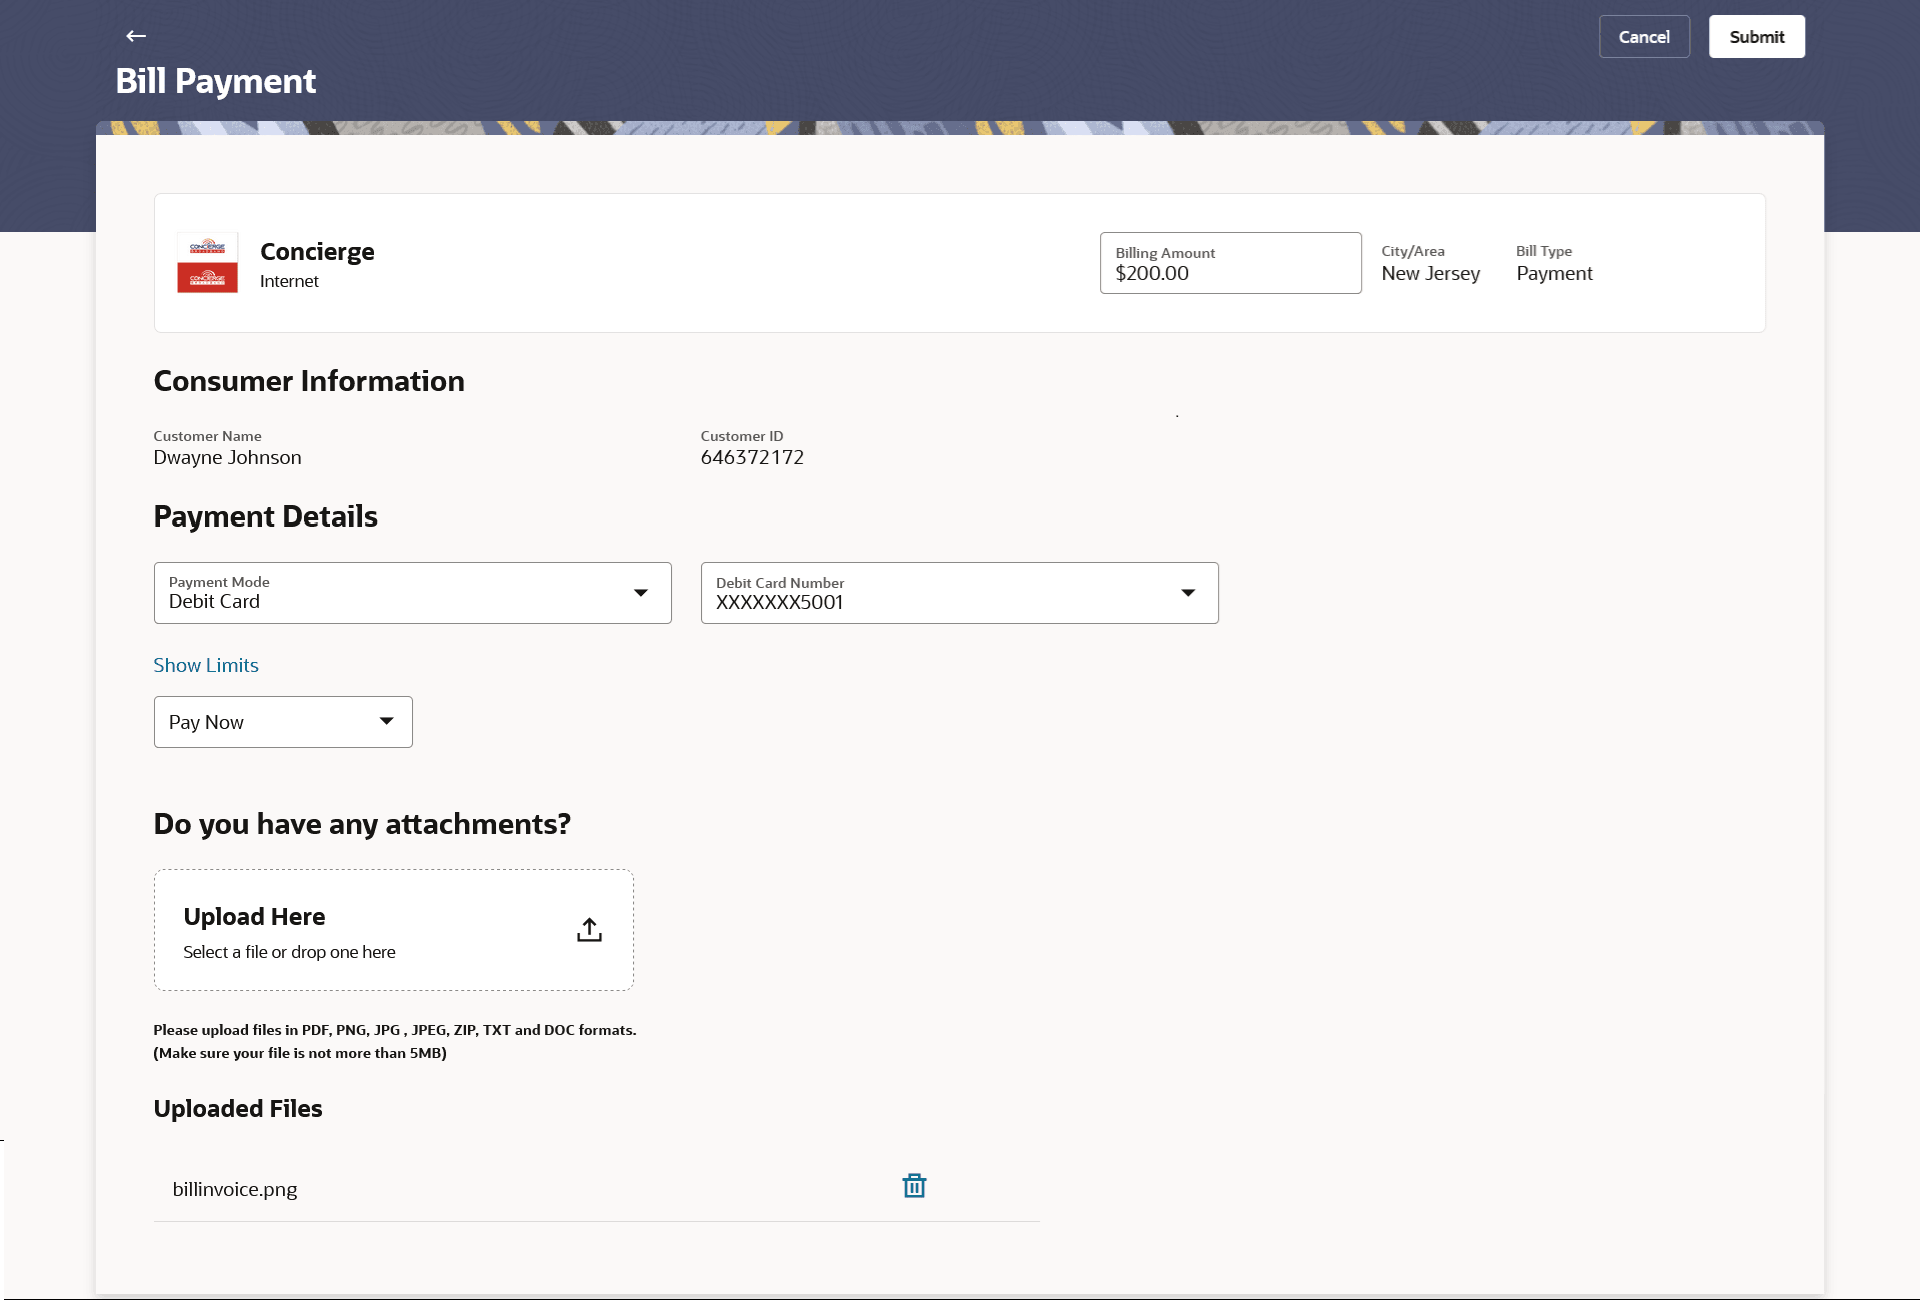Click the Concierge biller name
The width and height of the screenshot is (1920, 1301).
317,251
